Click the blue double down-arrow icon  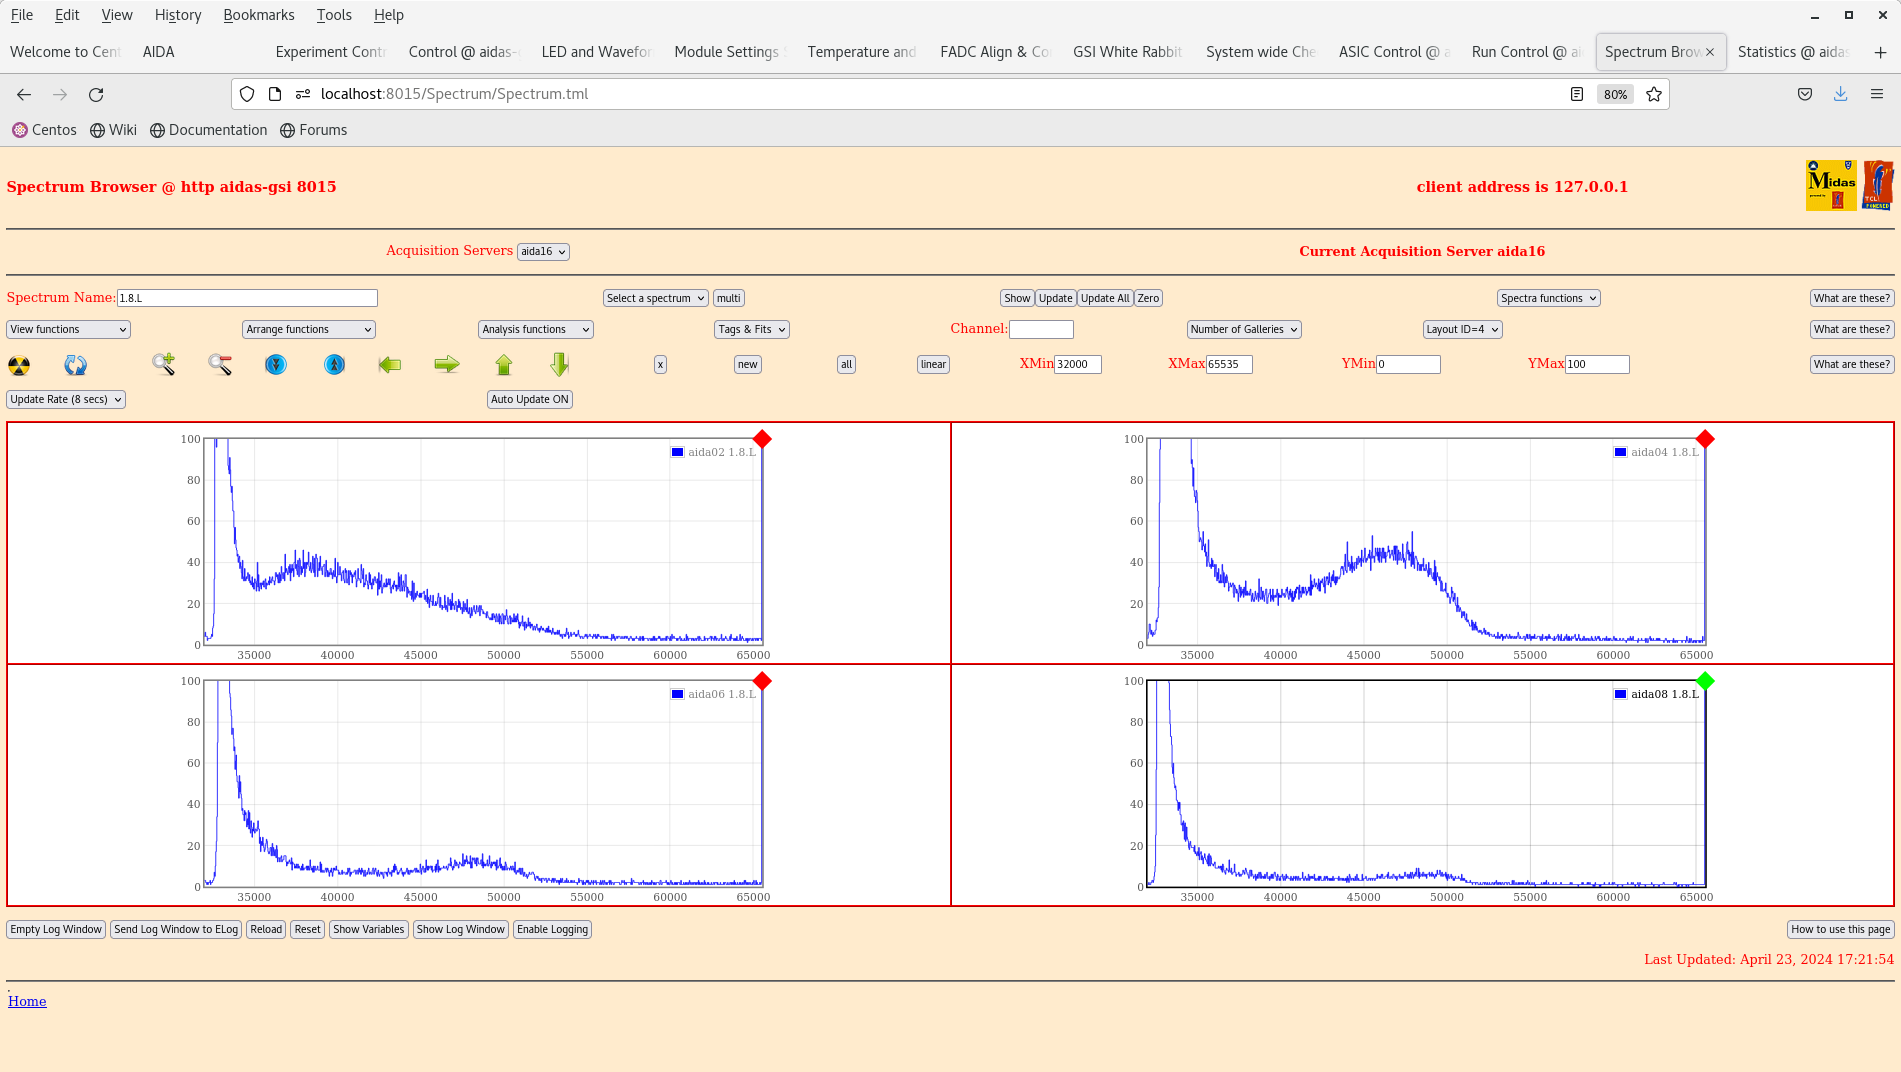[276, 365]
